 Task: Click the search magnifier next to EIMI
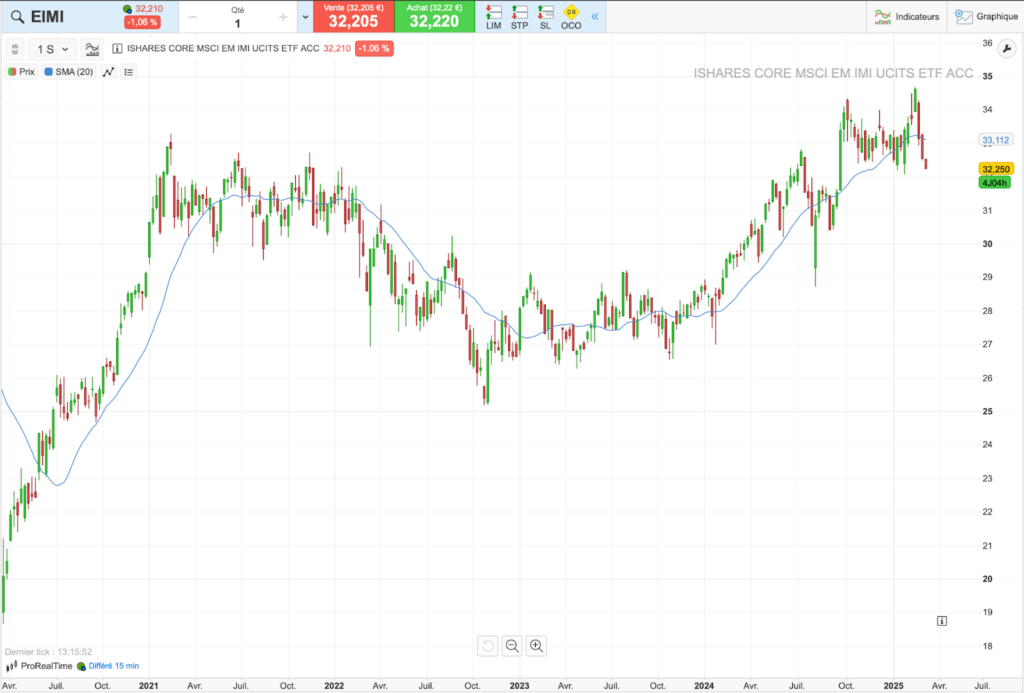(18, 17)
